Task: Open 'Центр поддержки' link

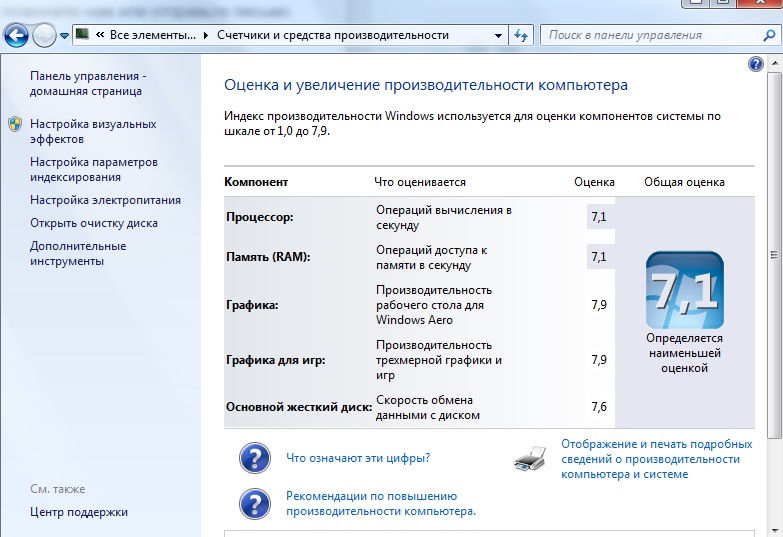Action: coord(79,512)
